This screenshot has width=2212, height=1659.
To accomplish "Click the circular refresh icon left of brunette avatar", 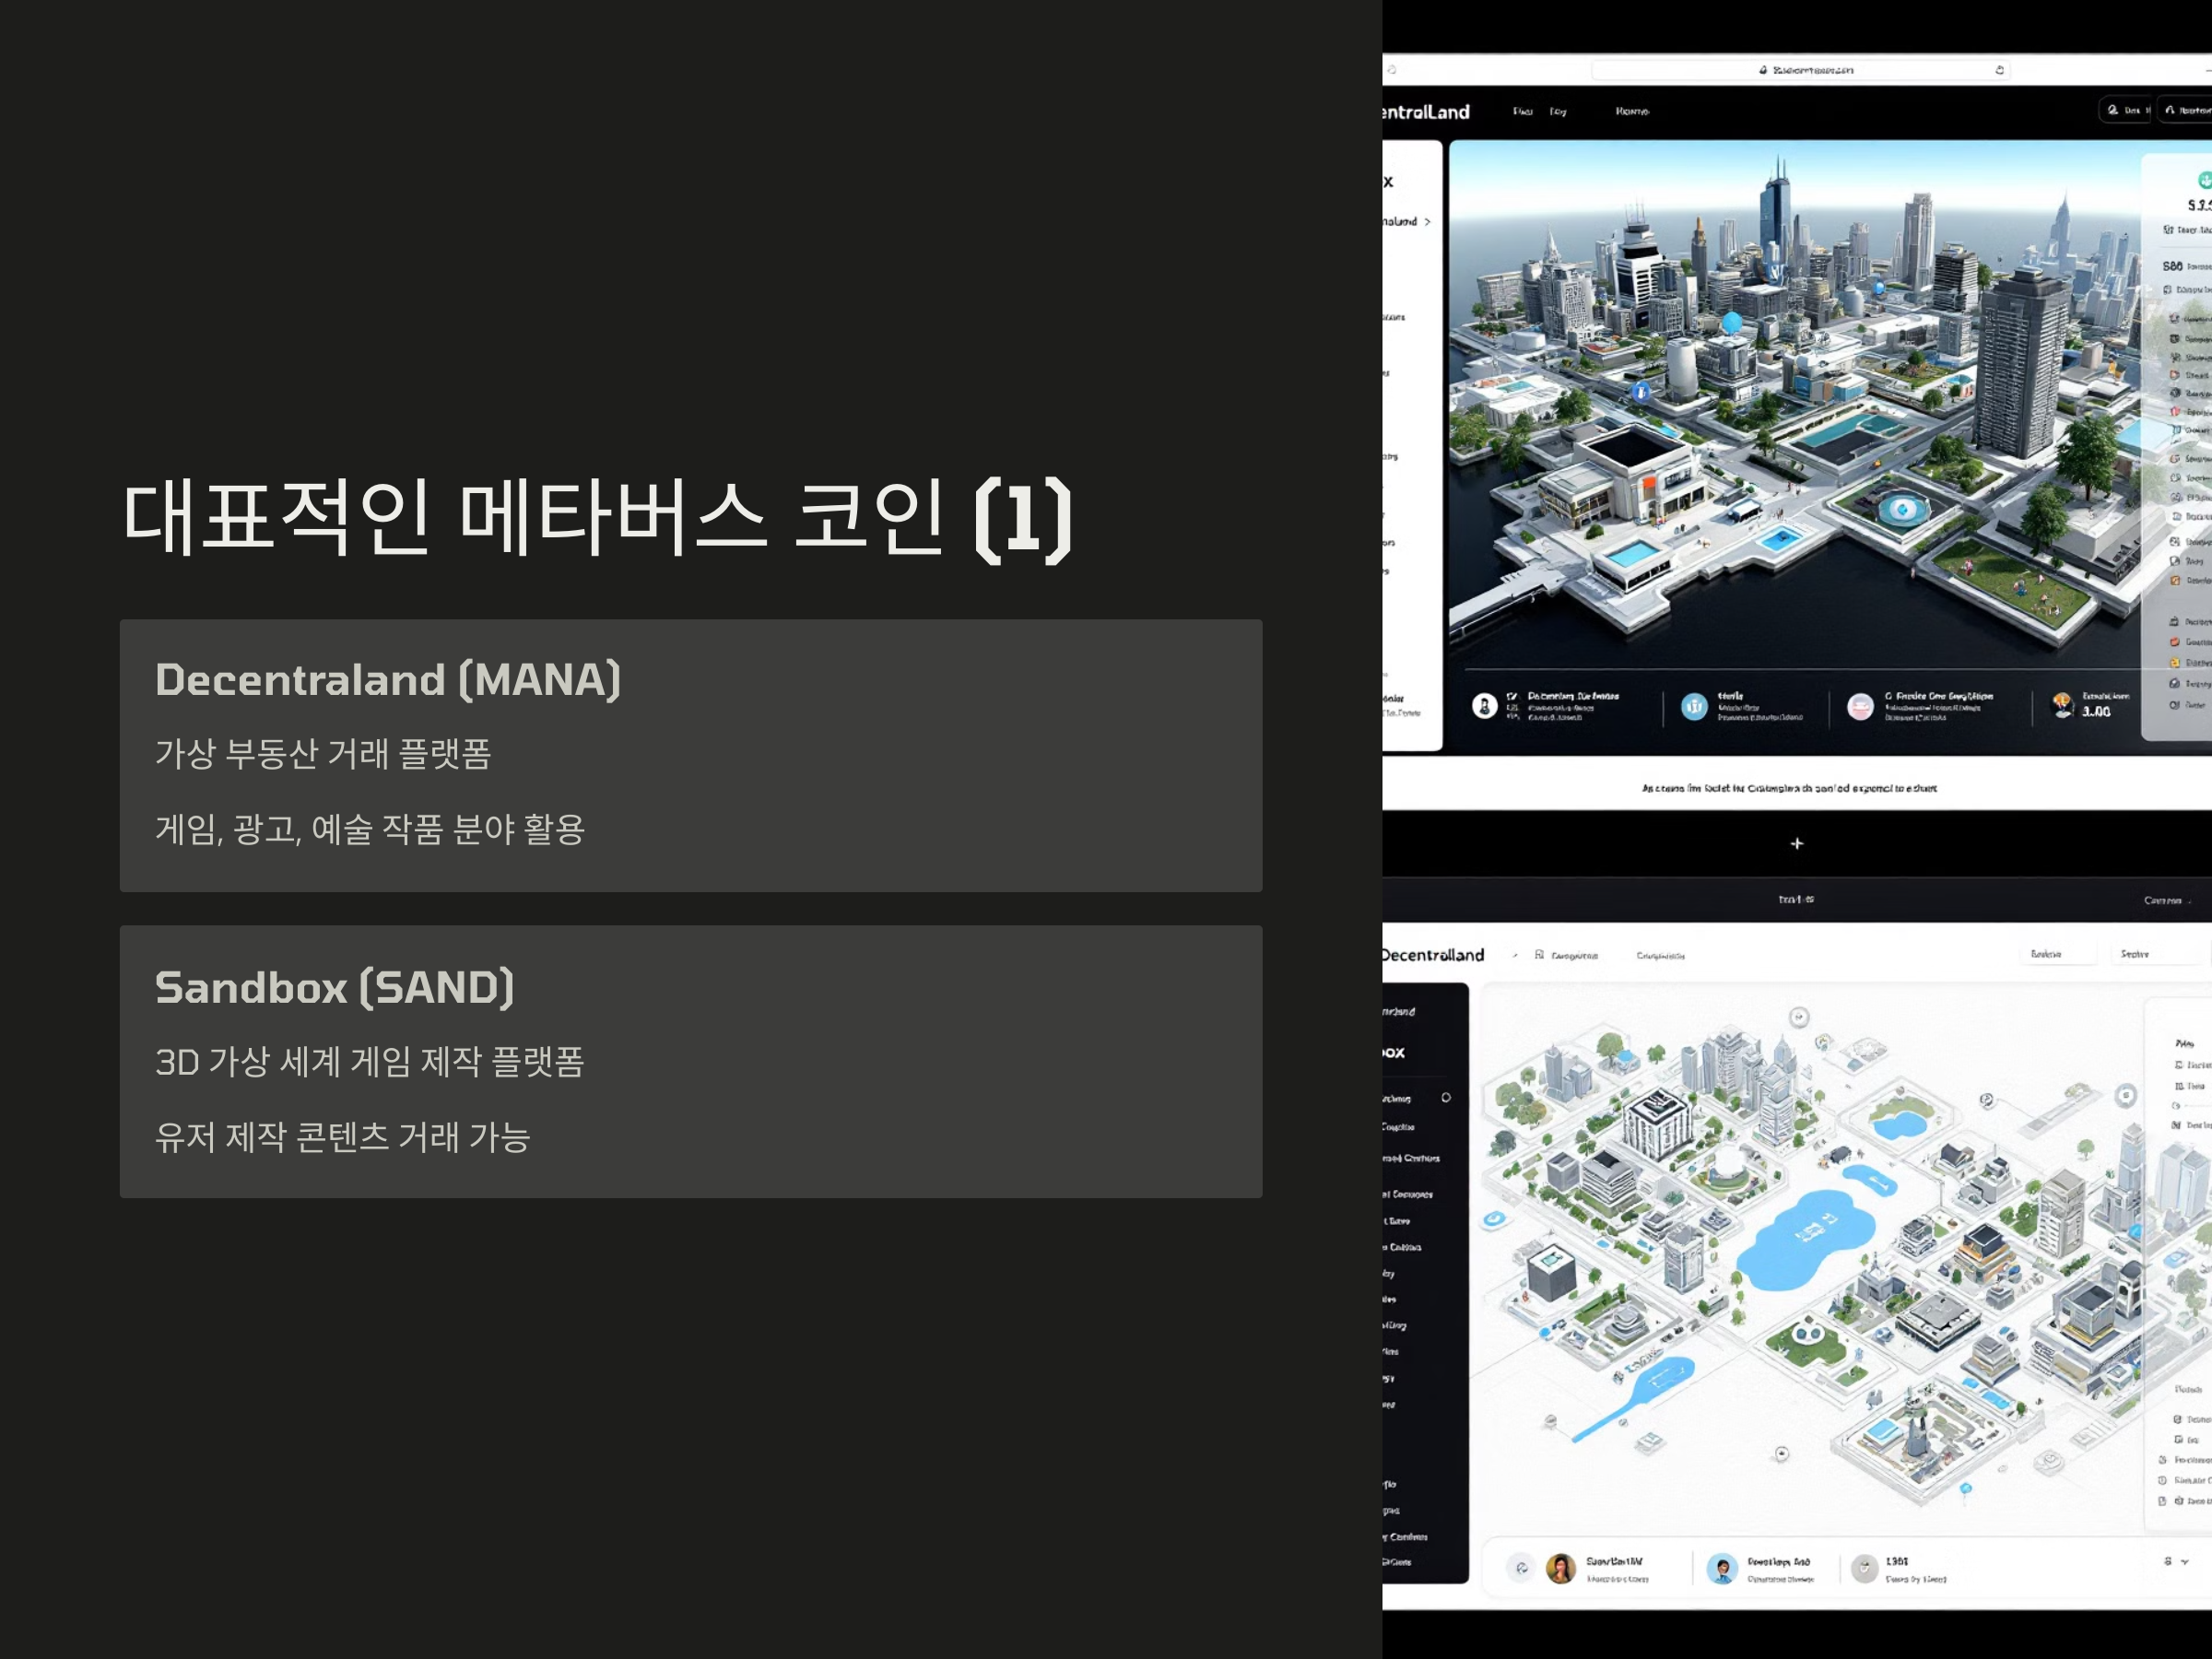I will (x=1521, y=1568).
